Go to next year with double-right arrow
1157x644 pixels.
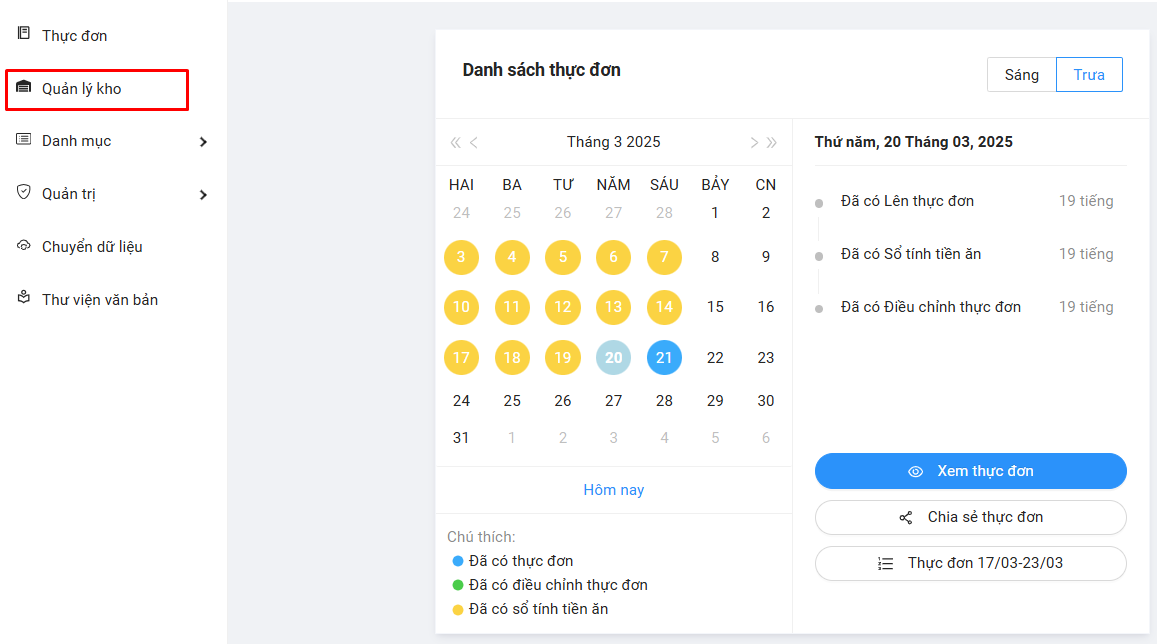pos(772,142)
